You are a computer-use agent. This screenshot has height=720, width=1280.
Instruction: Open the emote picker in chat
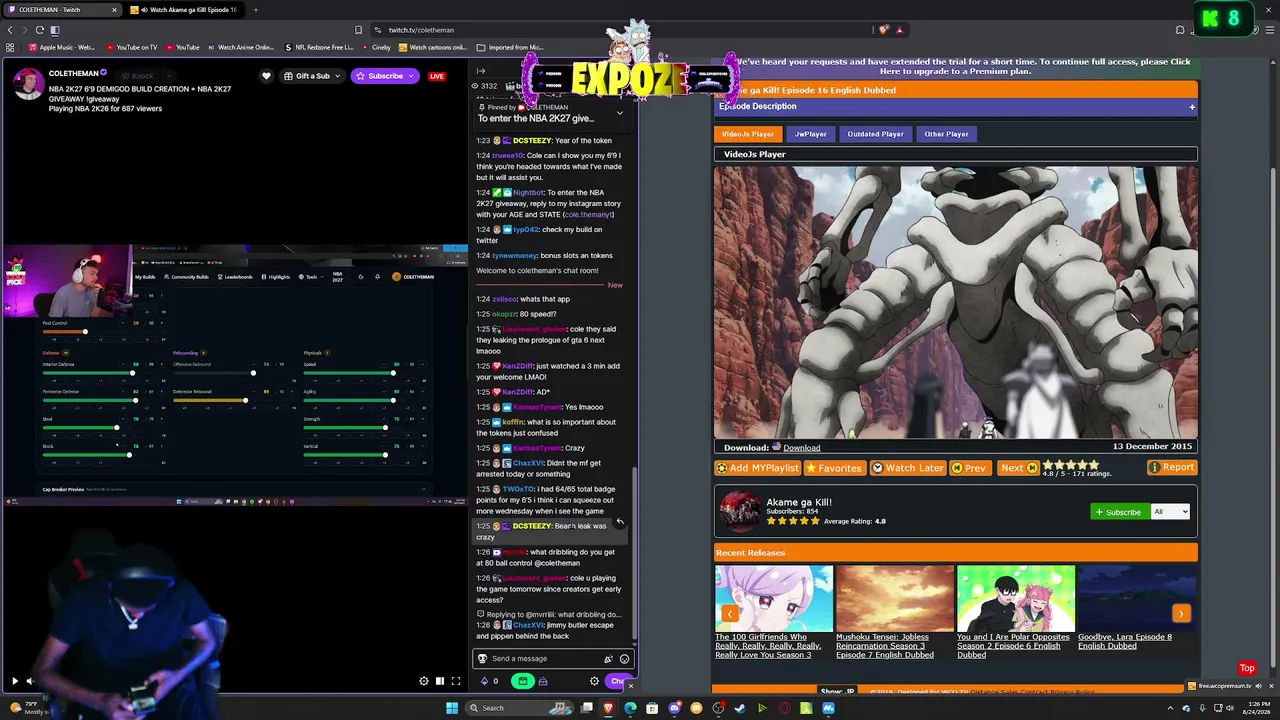click(x=624, y=658)
